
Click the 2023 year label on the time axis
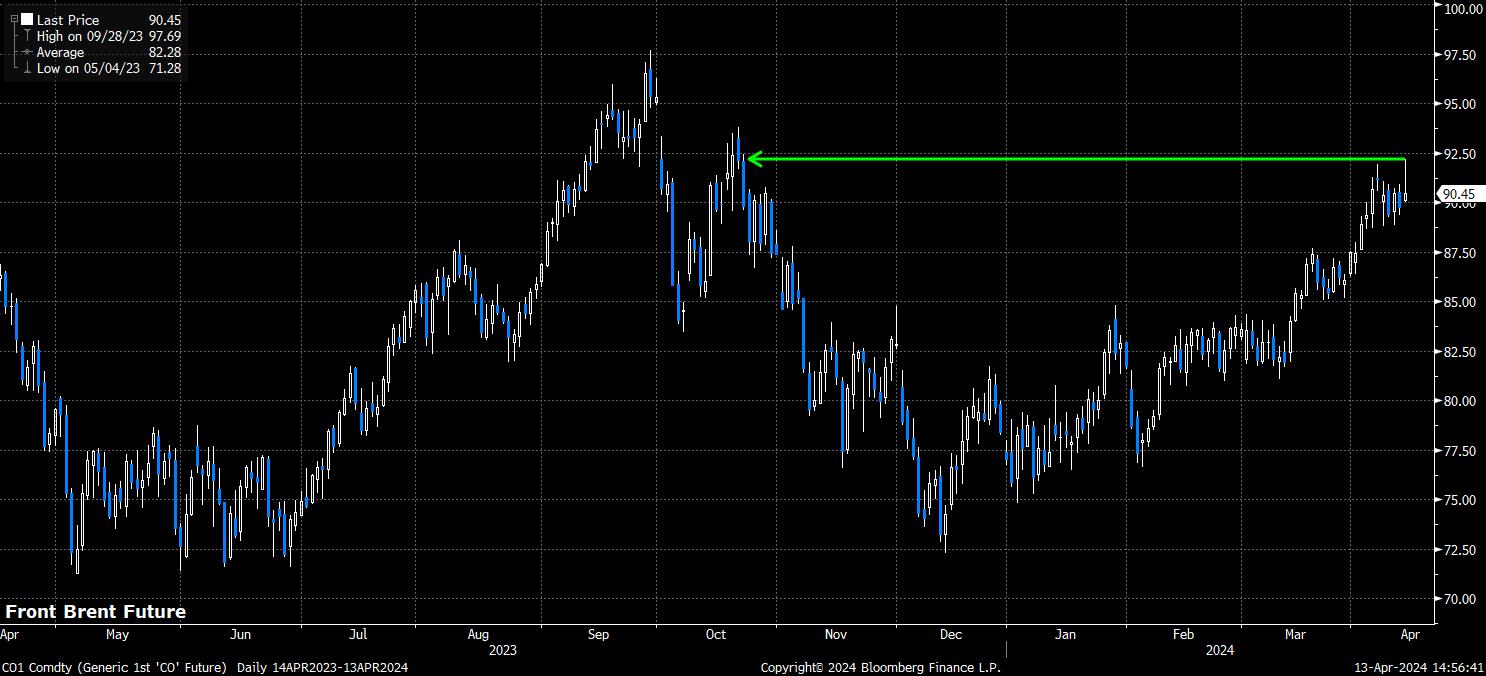coord(503,649)
